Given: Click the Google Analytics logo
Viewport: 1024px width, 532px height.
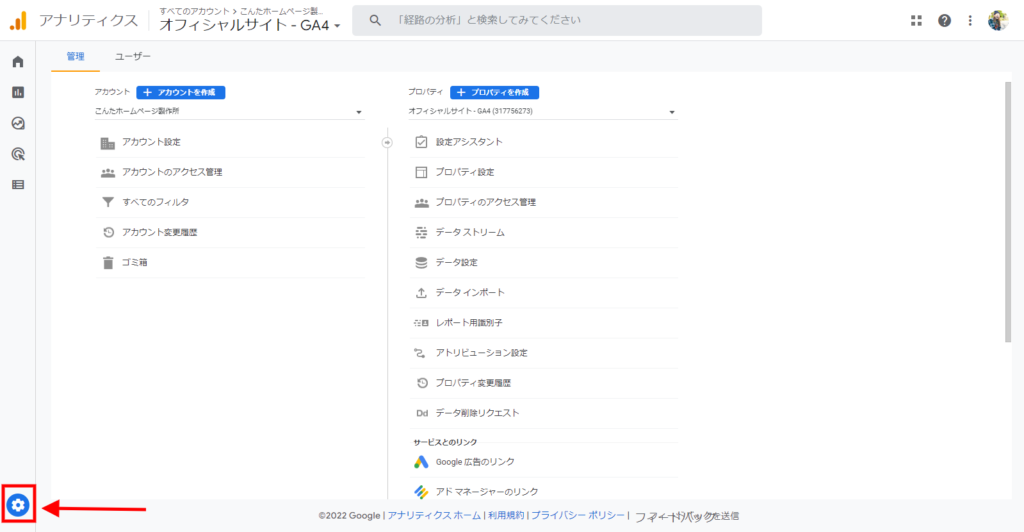Looking at the screenshot, I should [18, 21].
